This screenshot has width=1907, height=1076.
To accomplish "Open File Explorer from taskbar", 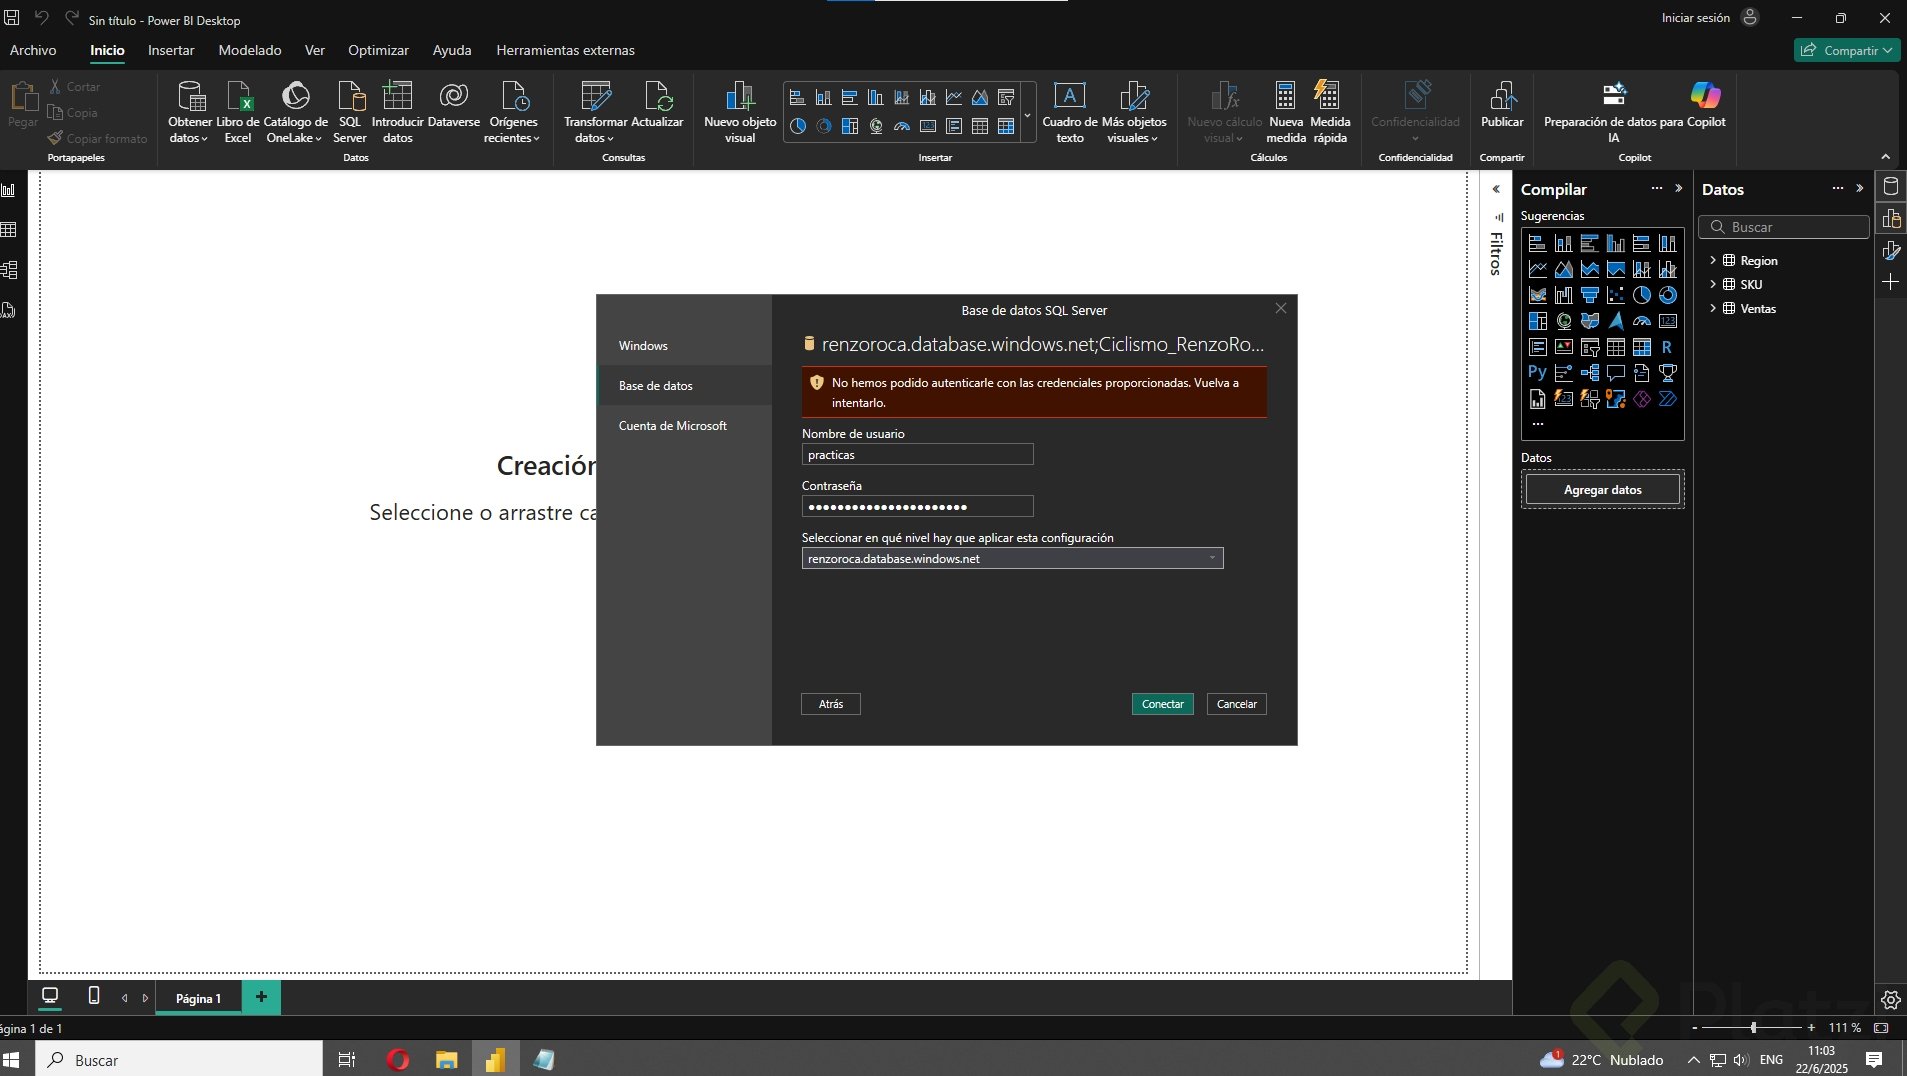I will pyautogui.click(x=447, y=1060).
